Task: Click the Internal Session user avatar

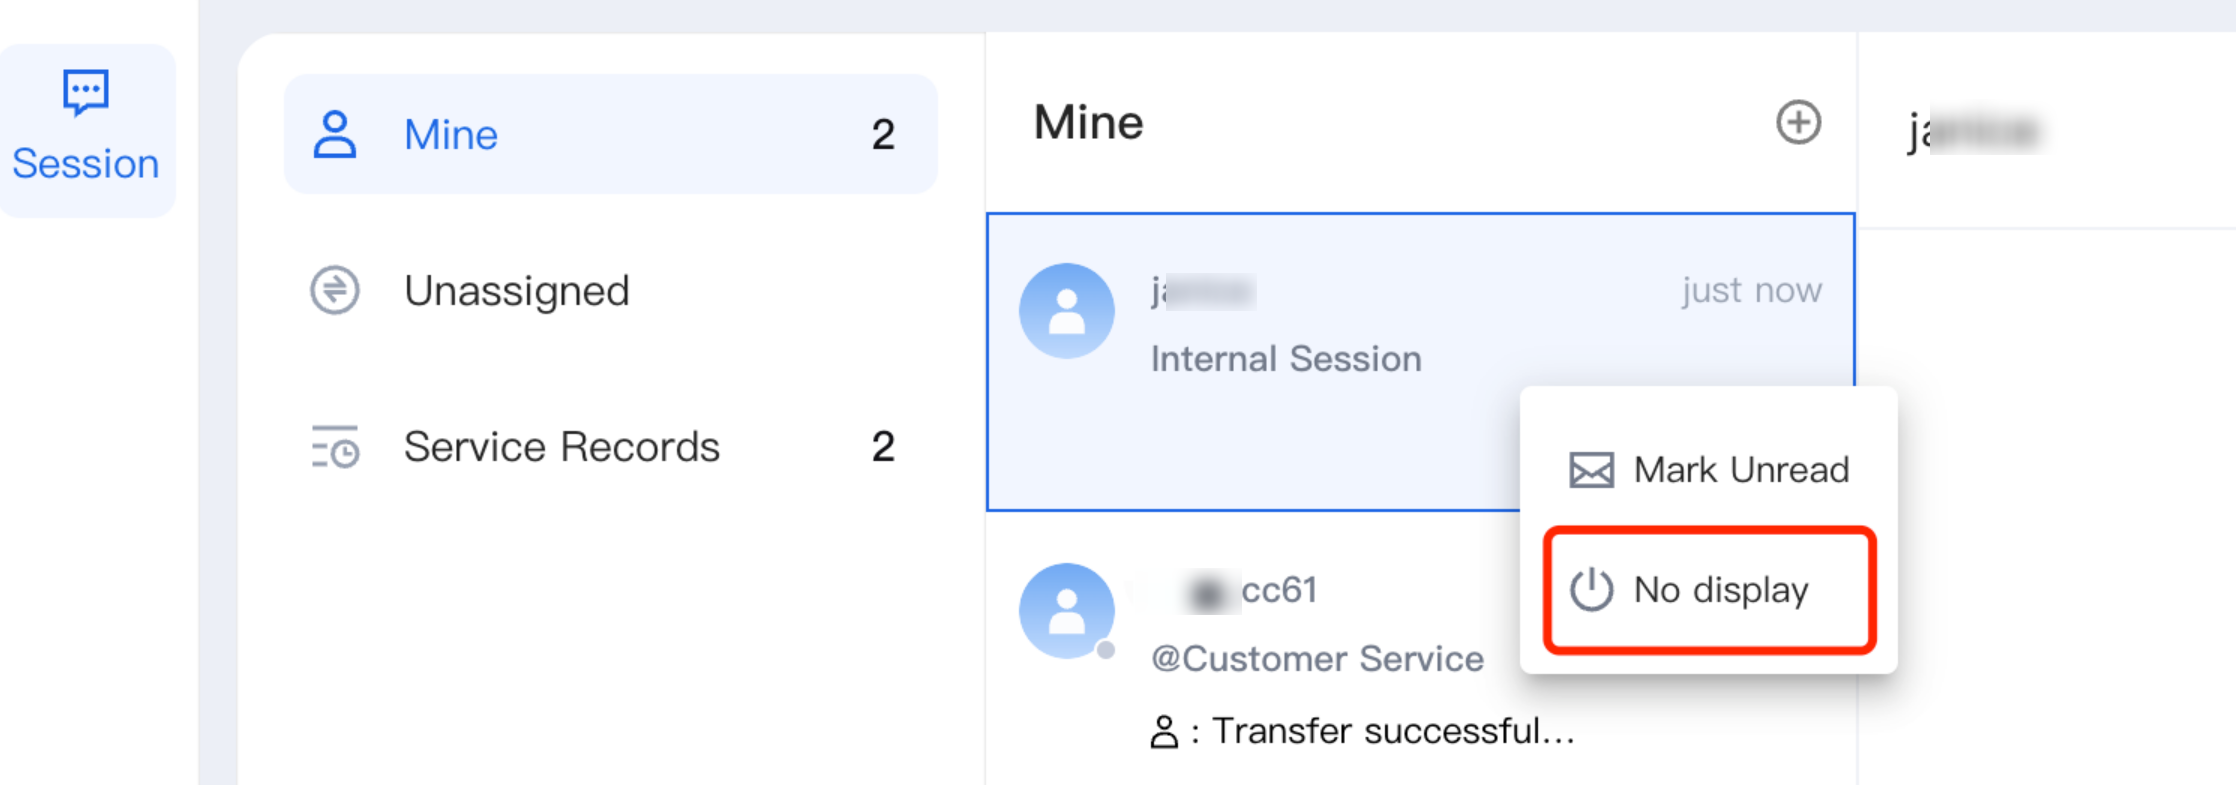Action: click(1066, 311)
